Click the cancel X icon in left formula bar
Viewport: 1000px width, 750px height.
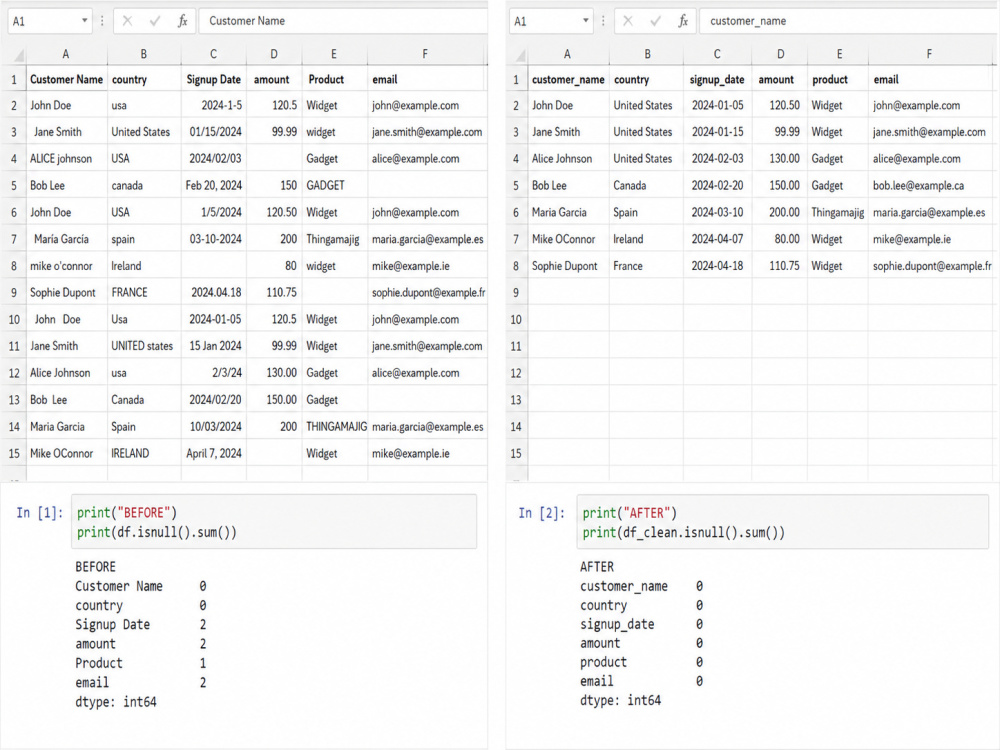(128, 21)
